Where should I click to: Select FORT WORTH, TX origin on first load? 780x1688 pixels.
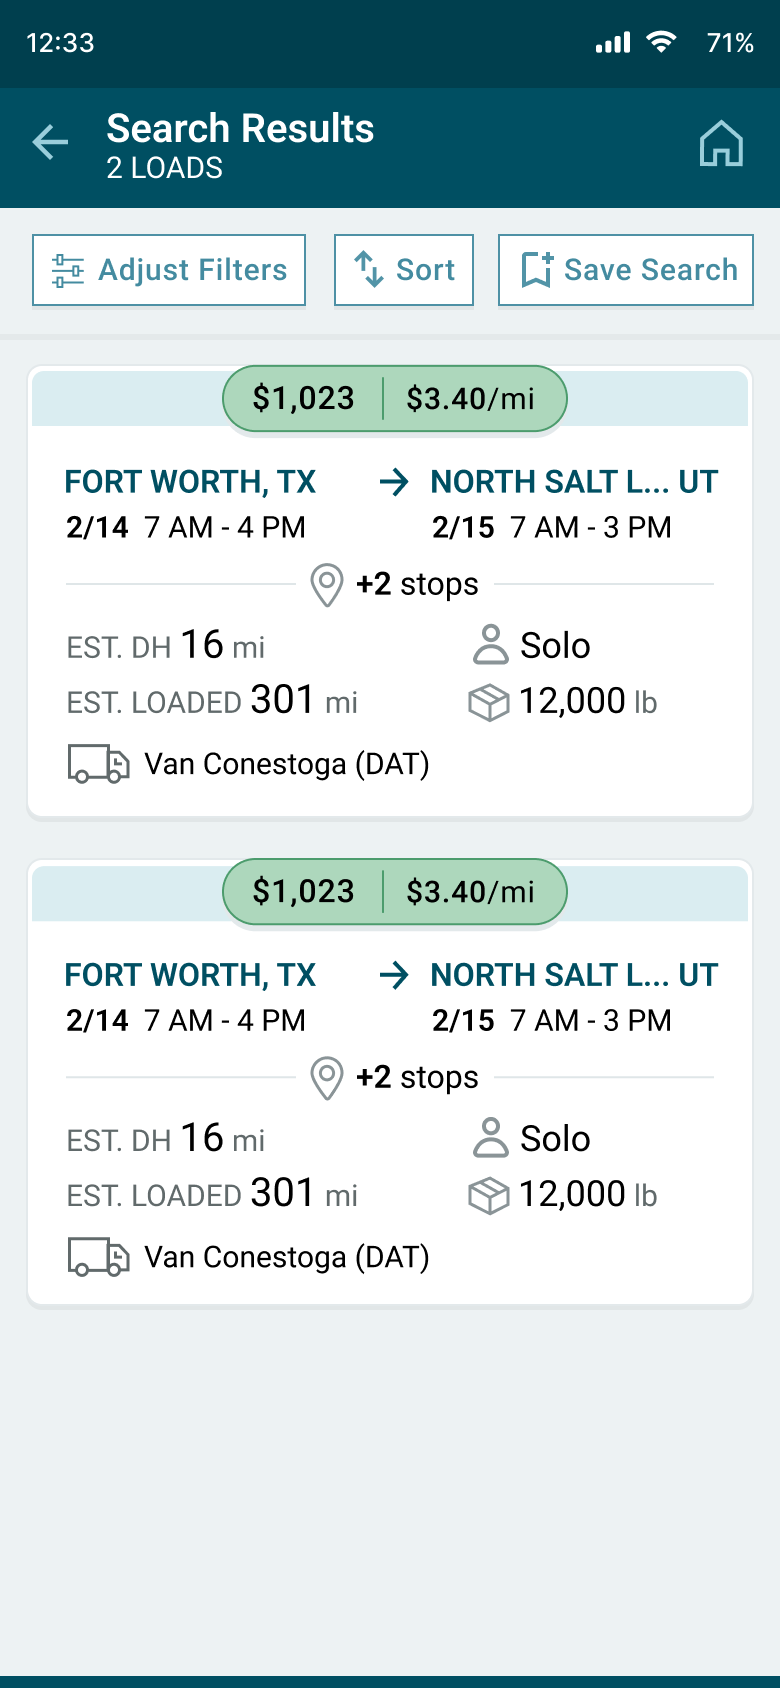(190, 482)
